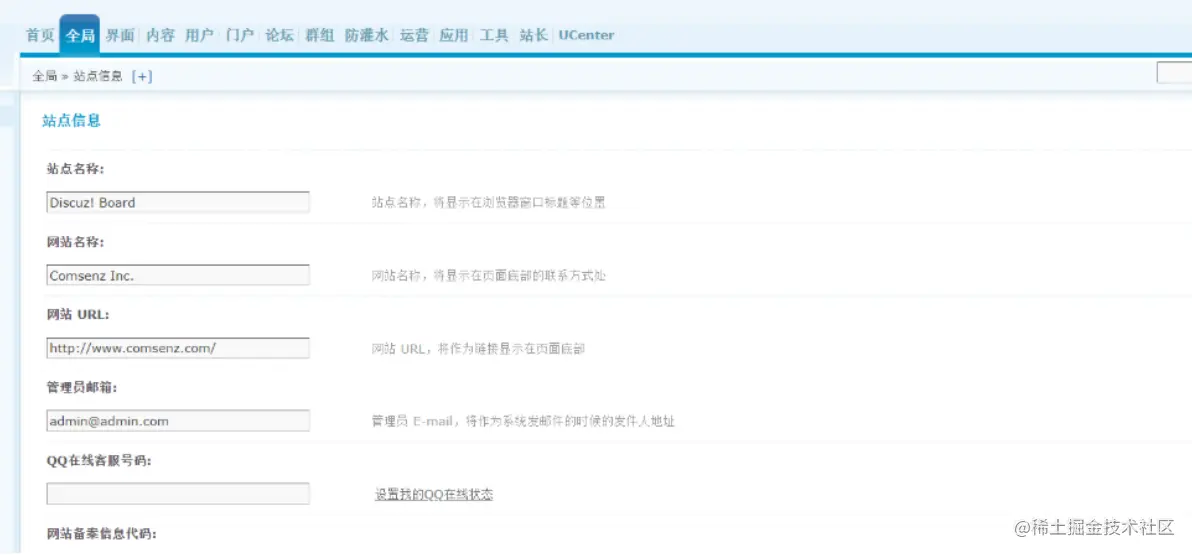Click the [+] add shortcut link
Viewport: 1192px width, 555px height.
(x=142, y=76)
